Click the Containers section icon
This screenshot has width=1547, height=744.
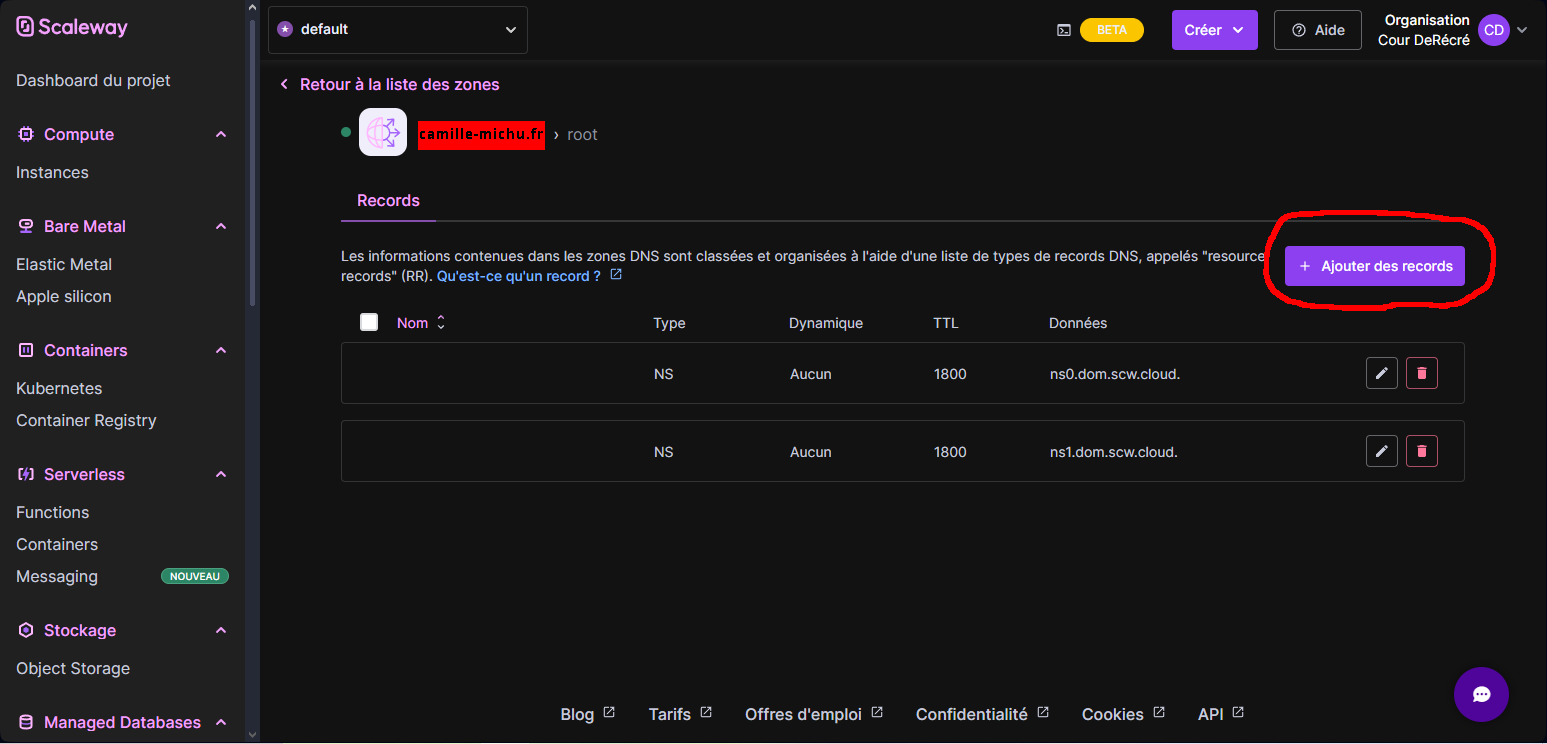tap(26, 350)
